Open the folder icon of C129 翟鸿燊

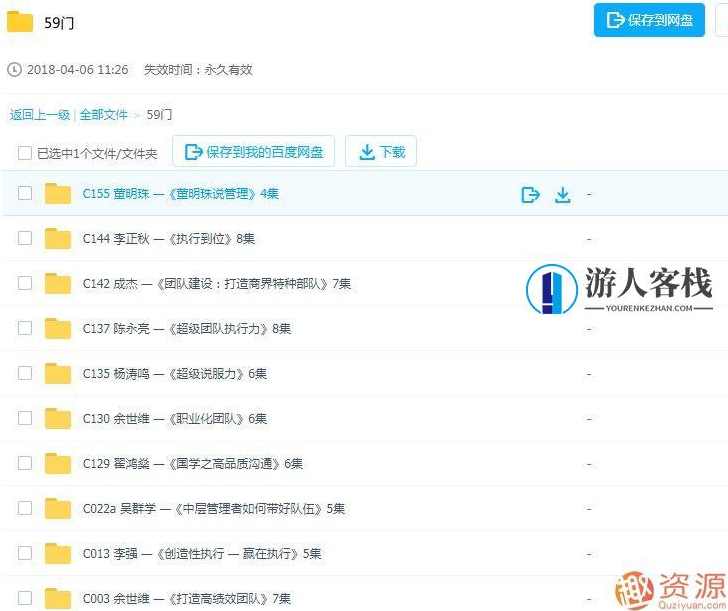pyautogui.click(x=58, y=463)
